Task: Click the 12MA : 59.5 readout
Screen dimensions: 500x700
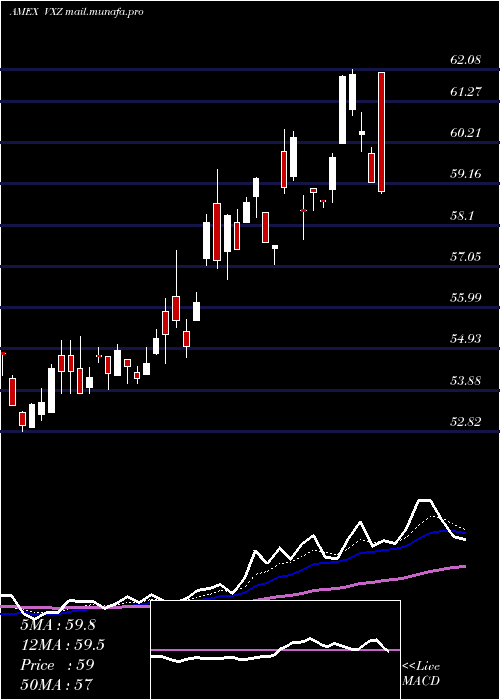Action: click(62, 645)
